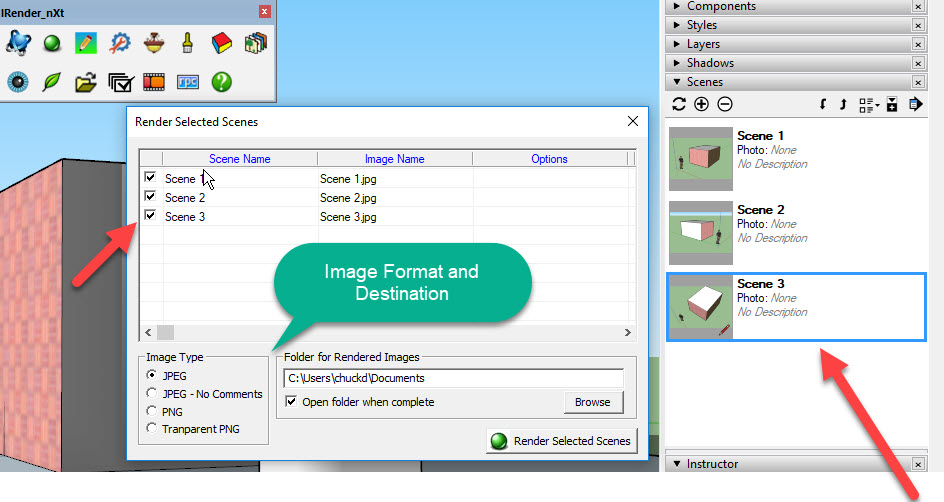The image size is (944, 502).
Task: Close the Shadows panel with its X
Action: coord(918,63)
